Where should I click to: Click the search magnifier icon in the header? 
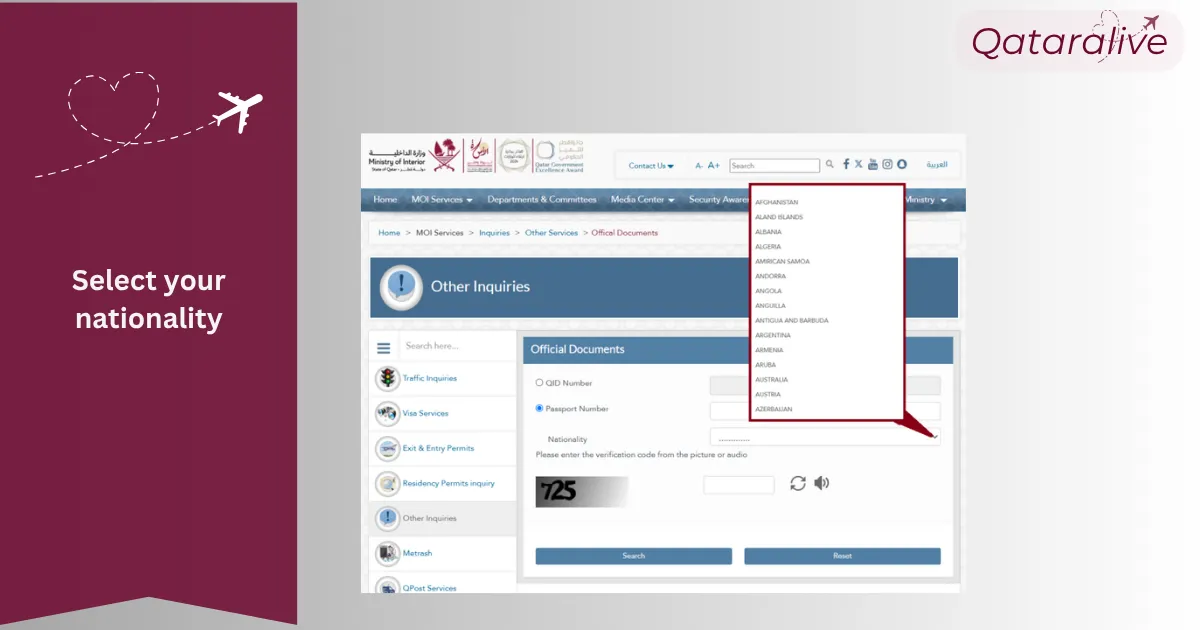tap(829, 165)
